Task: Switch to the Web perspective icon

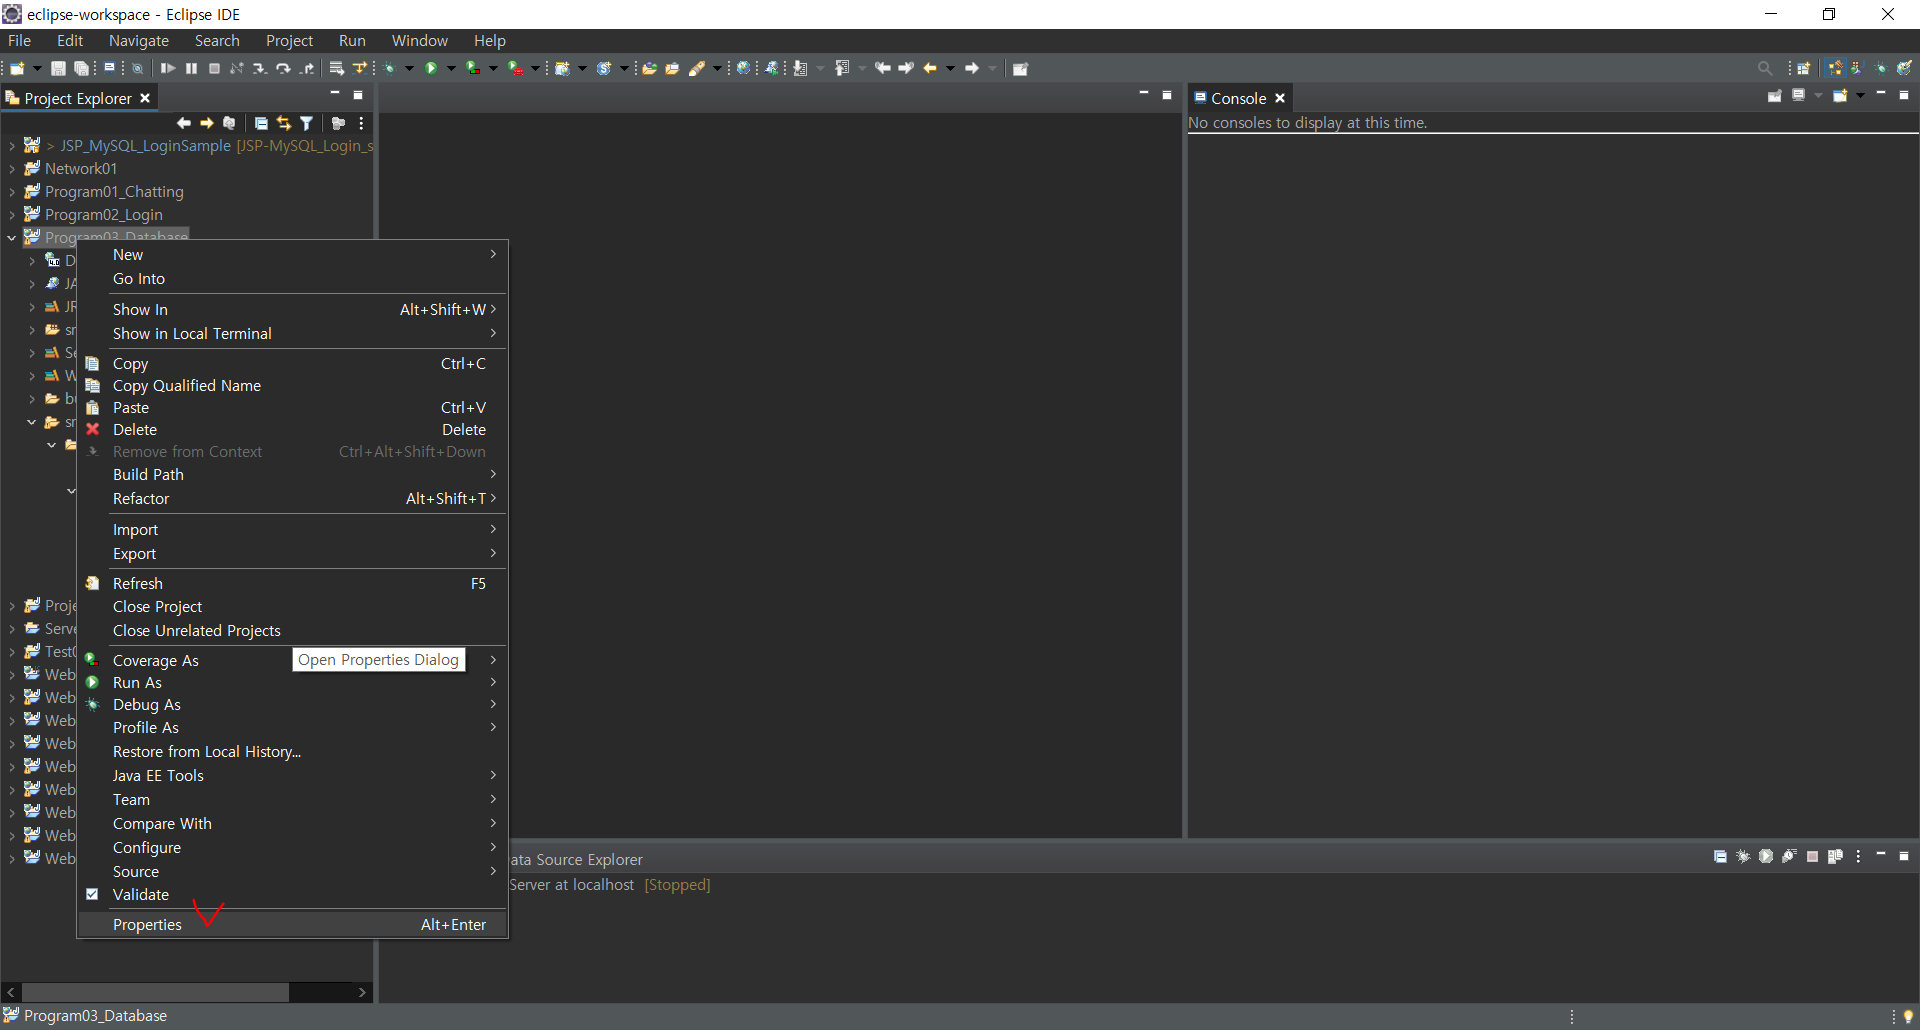Action: pos(1905,68)
